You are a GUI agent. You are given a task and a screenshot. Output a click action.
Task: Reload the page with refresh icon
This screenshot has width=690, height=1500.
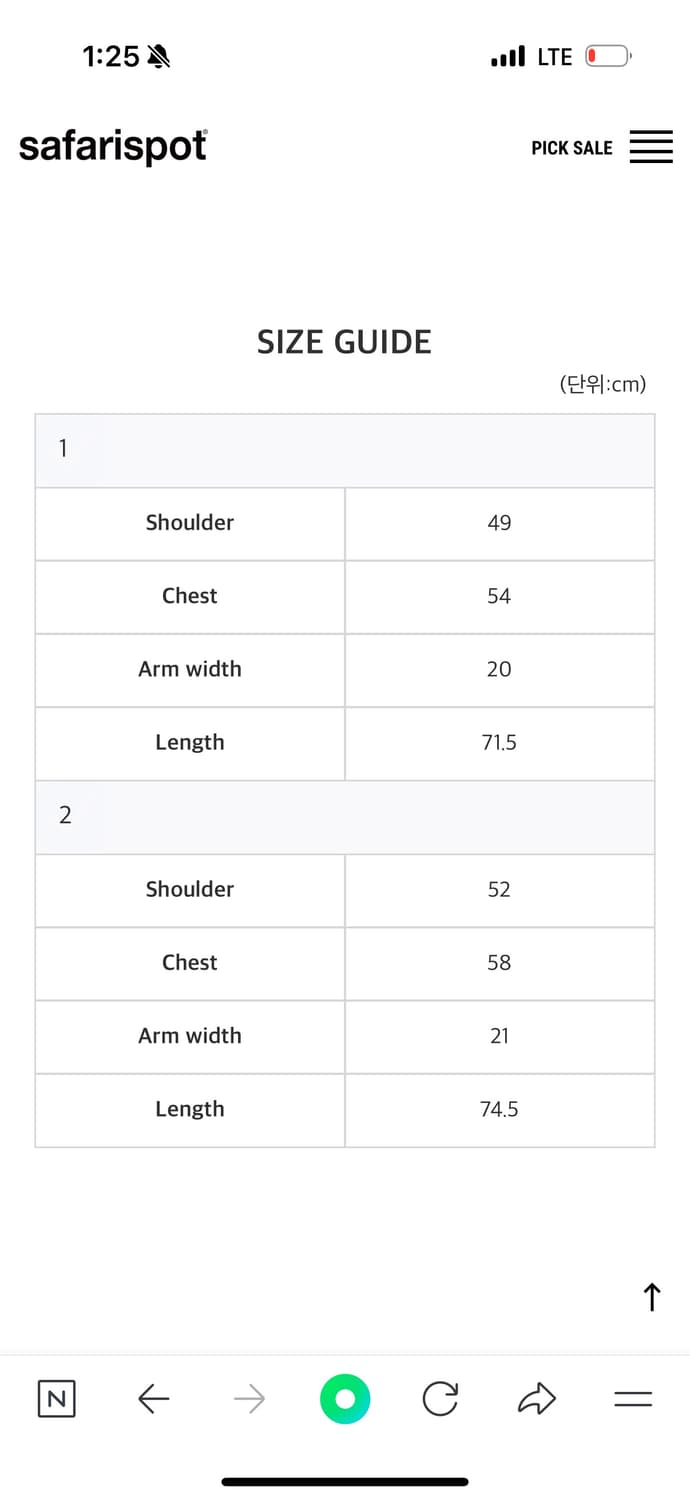[440, 1398]
